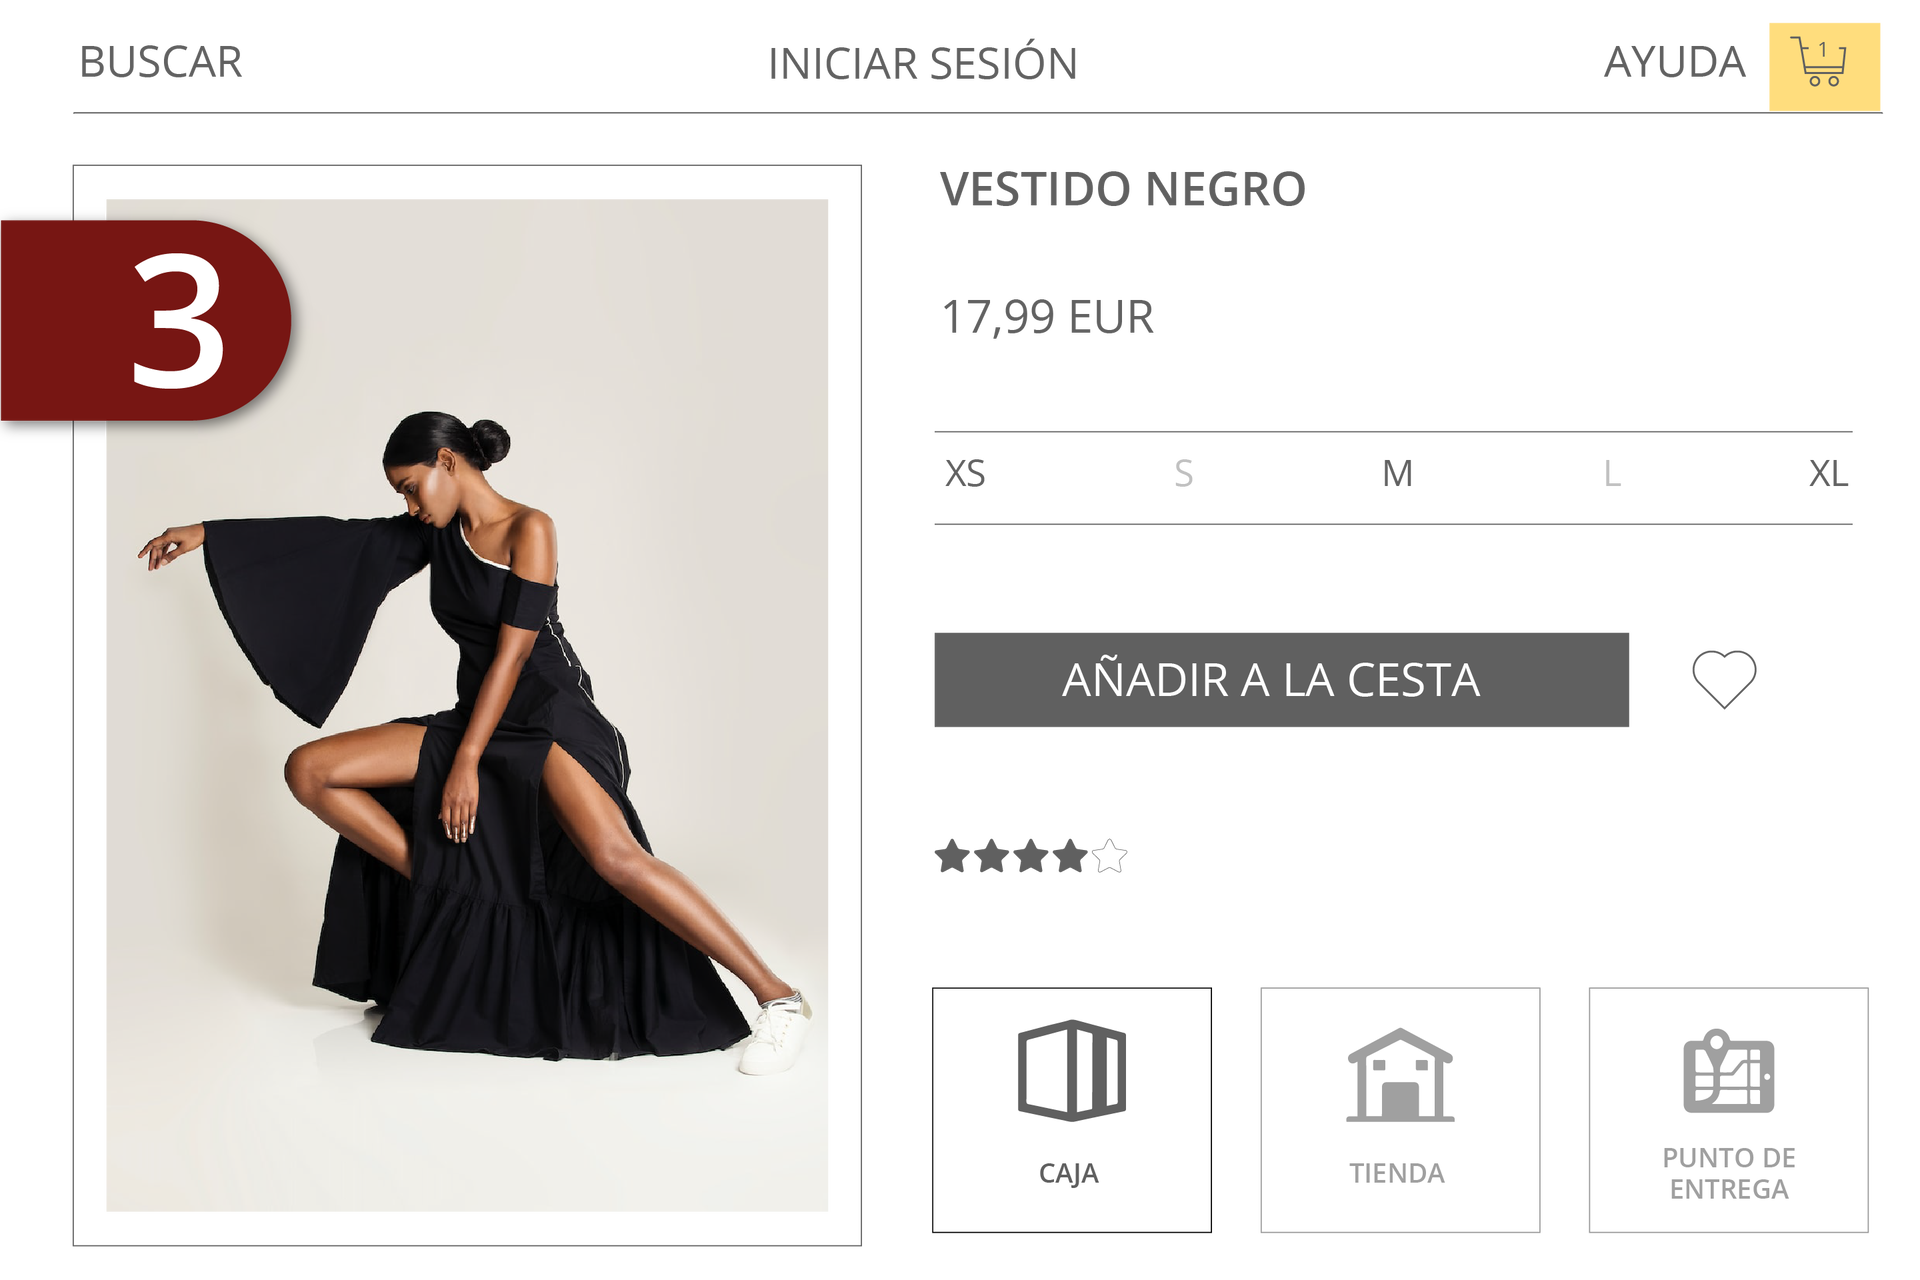Click the red number 3 badge
The height and width of the screenshot is (1280, 1920).
(x=147, y=320)
